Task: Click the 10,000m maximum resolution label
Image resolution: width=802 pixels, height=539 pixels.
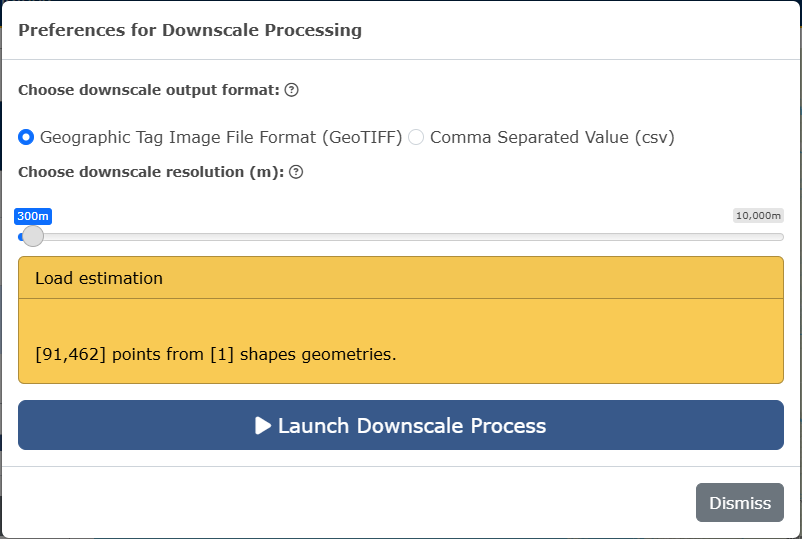Action: (758, 216)
